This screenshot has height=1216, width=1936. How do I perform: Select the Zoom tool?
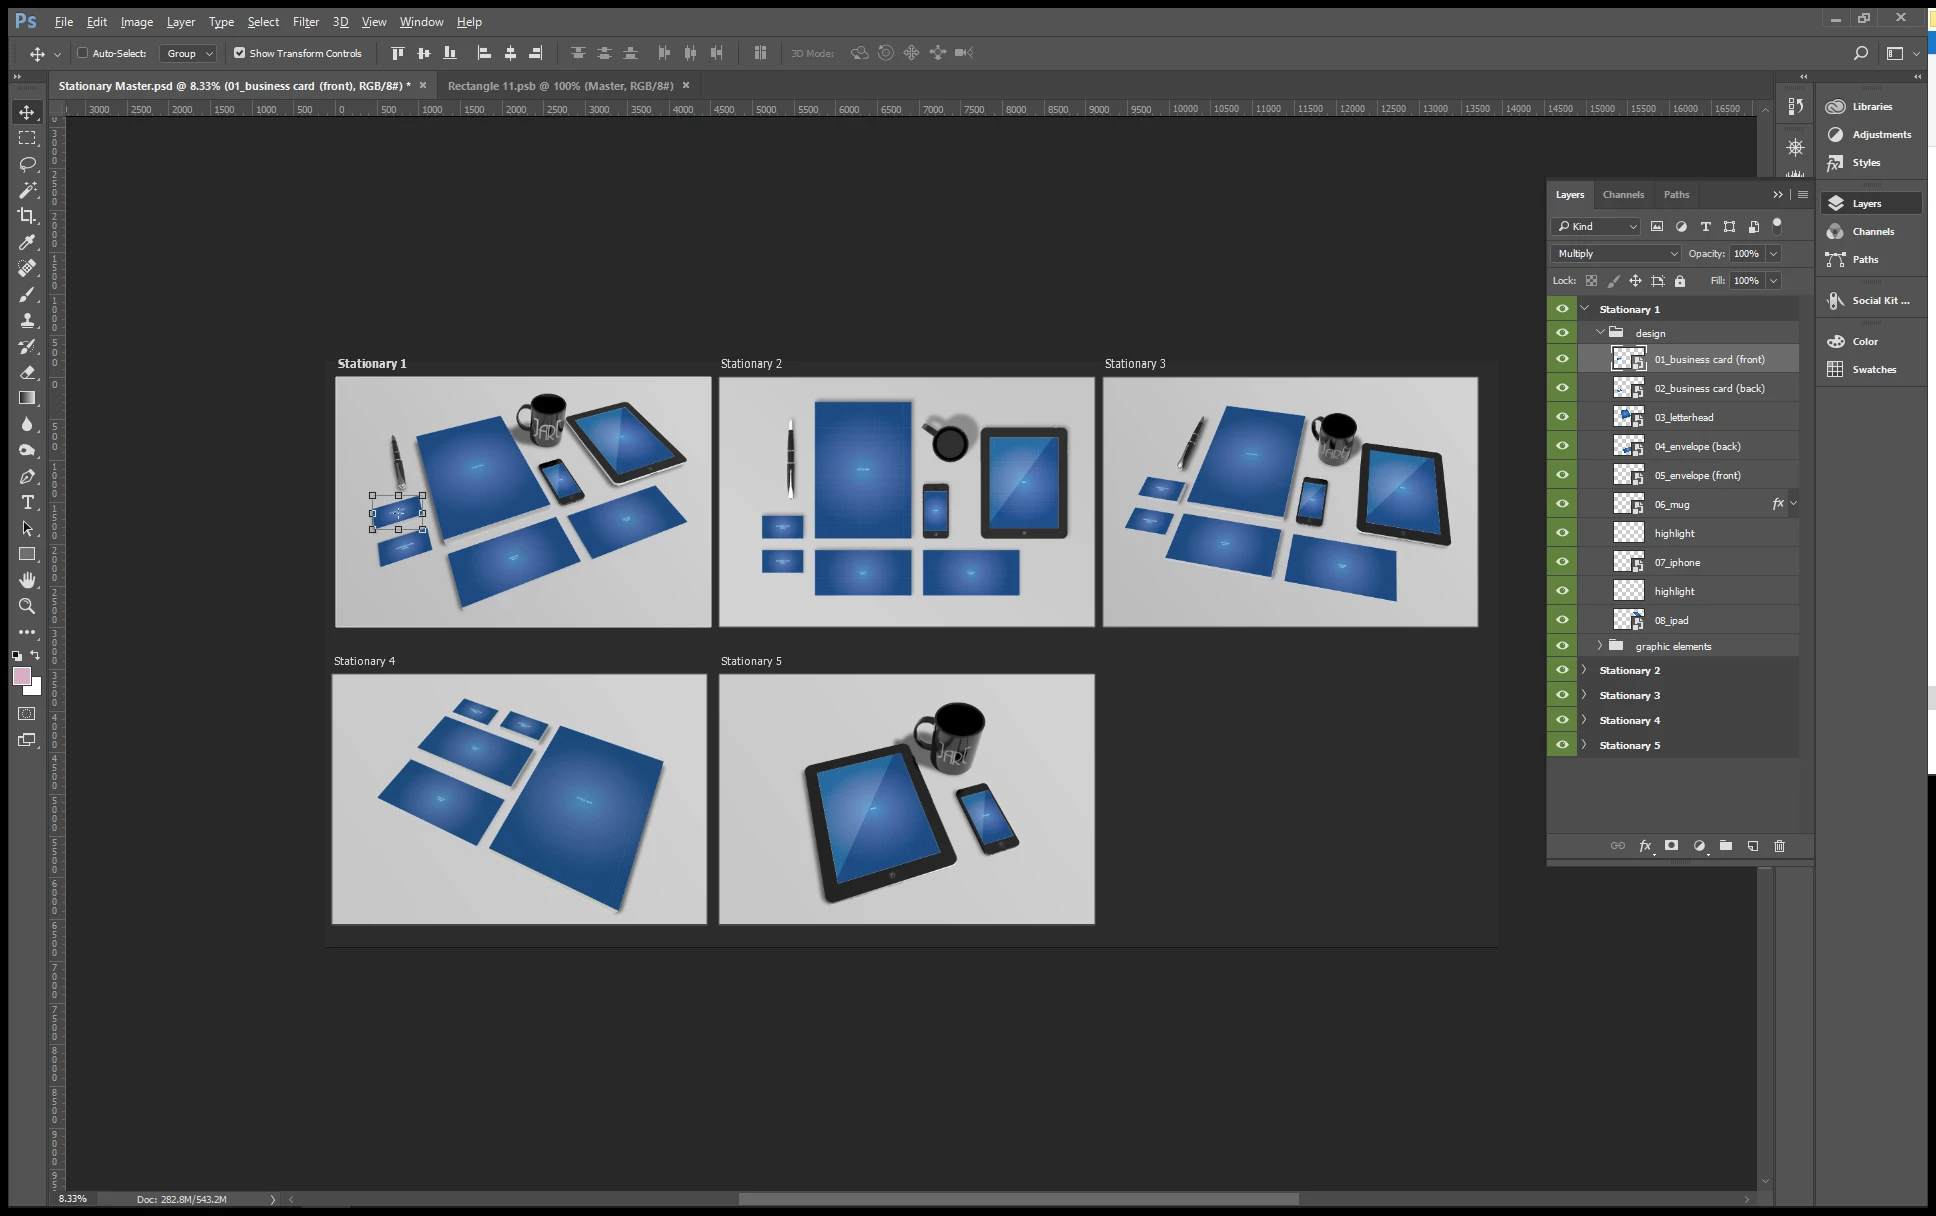tap(27, 606)
